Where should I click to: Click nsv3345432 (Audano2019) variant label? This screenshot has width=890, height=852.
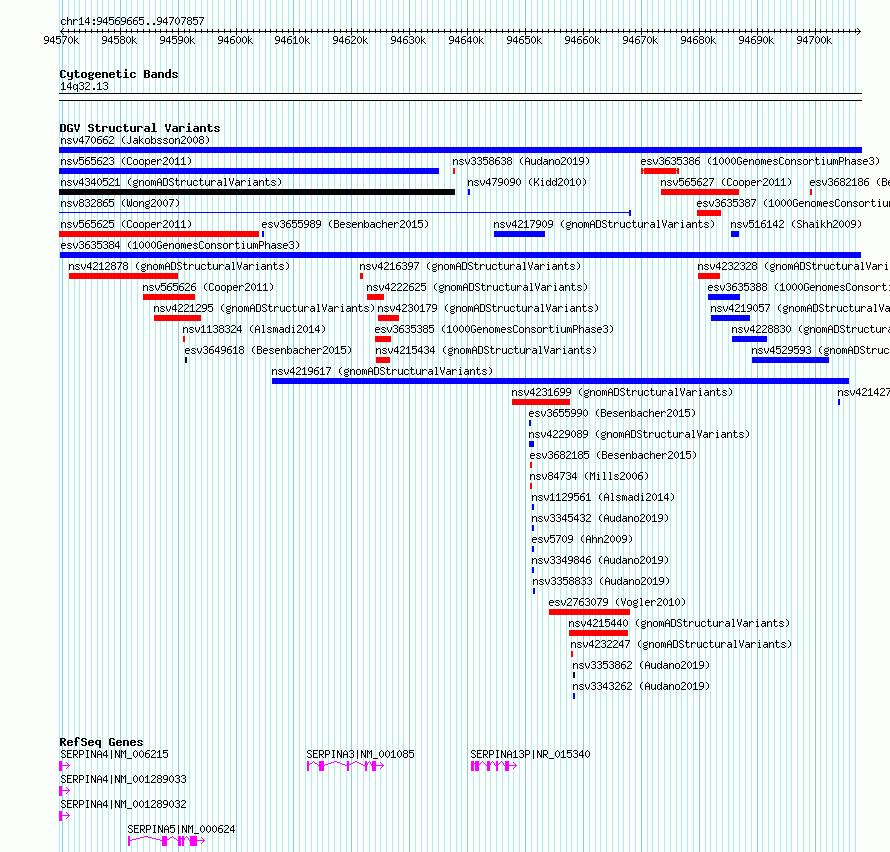pos(600,518)
